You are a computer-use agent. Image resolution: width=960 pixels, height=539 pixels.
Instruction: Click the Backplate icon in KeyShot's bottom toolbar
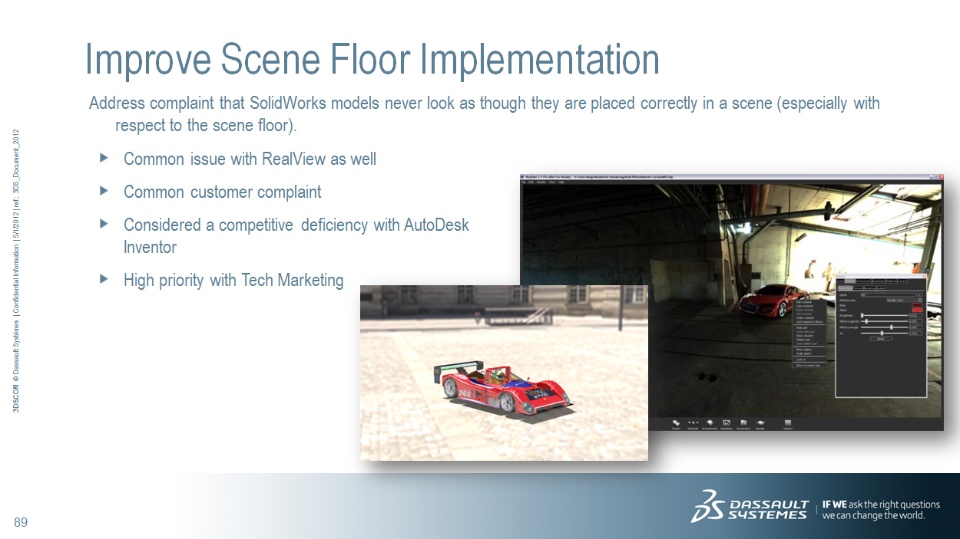[x=726, y=424]
